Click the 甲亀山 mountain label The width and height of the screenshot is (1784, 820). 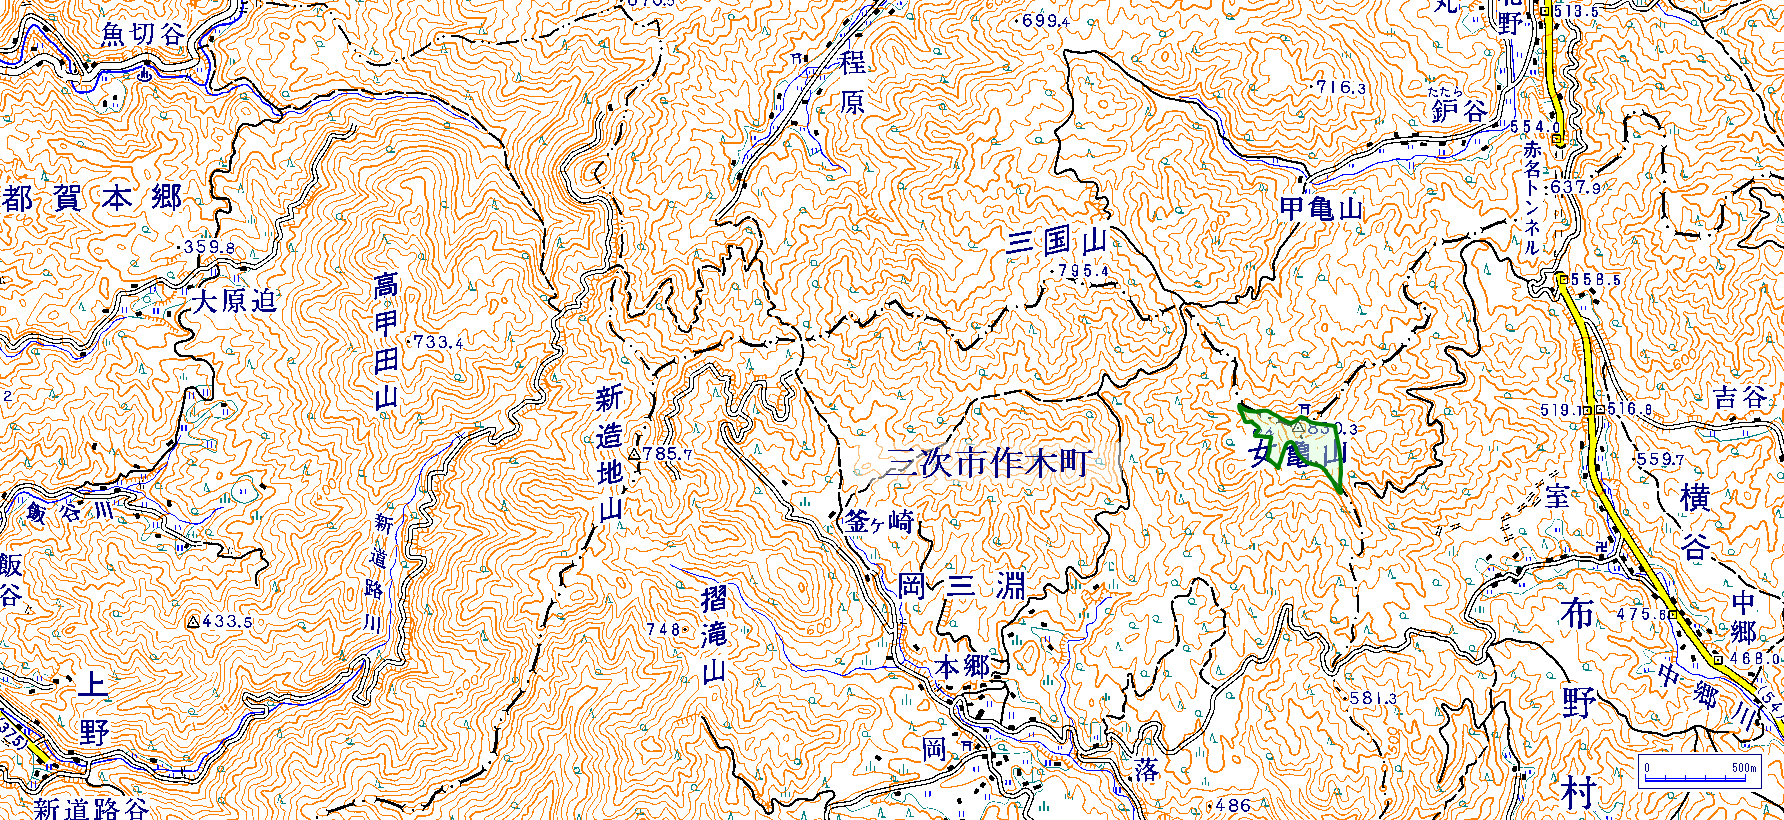coord(1322,209)
